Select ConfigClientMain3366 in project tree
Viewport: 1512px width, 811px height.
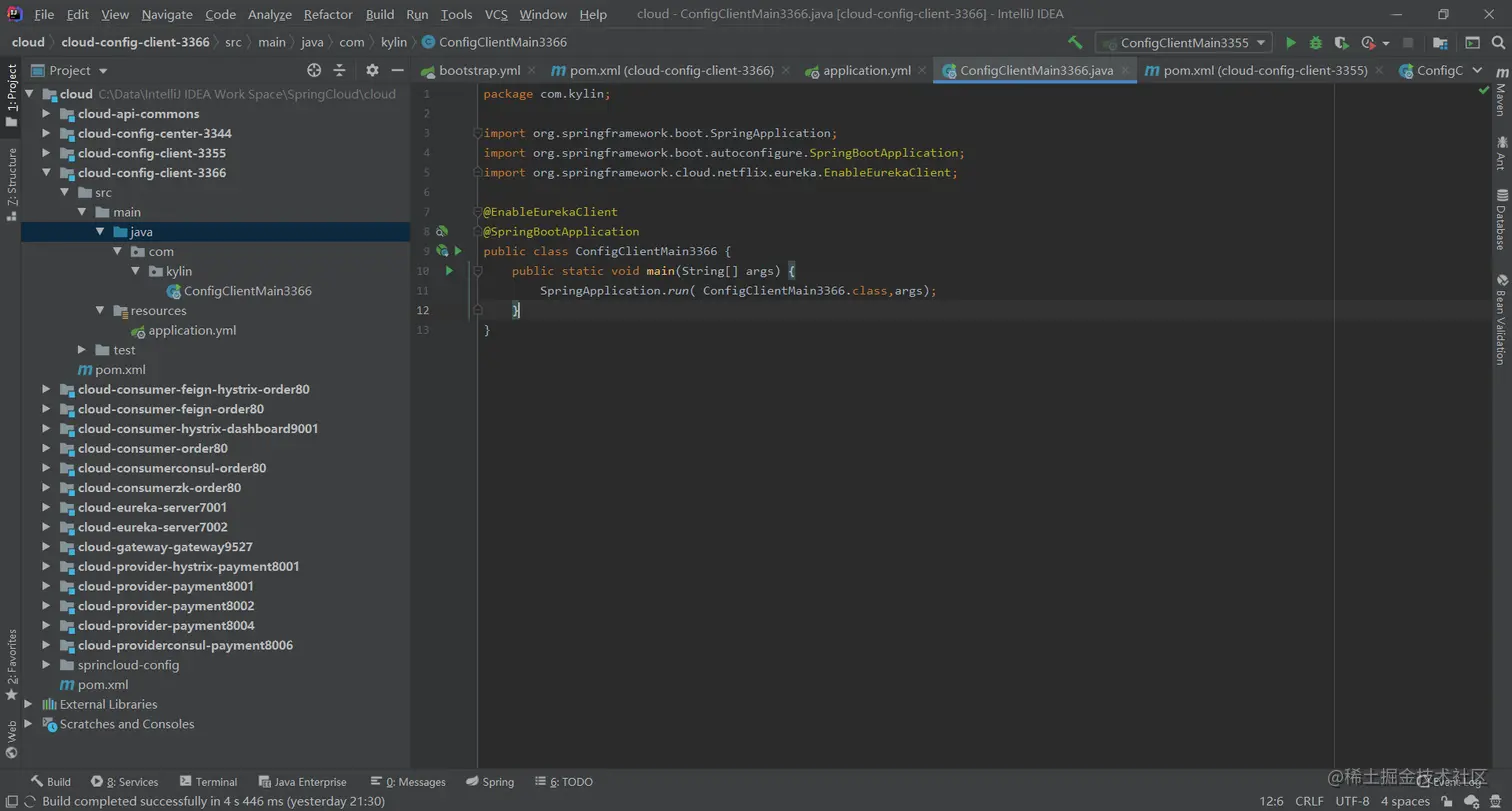pos(239,291)
